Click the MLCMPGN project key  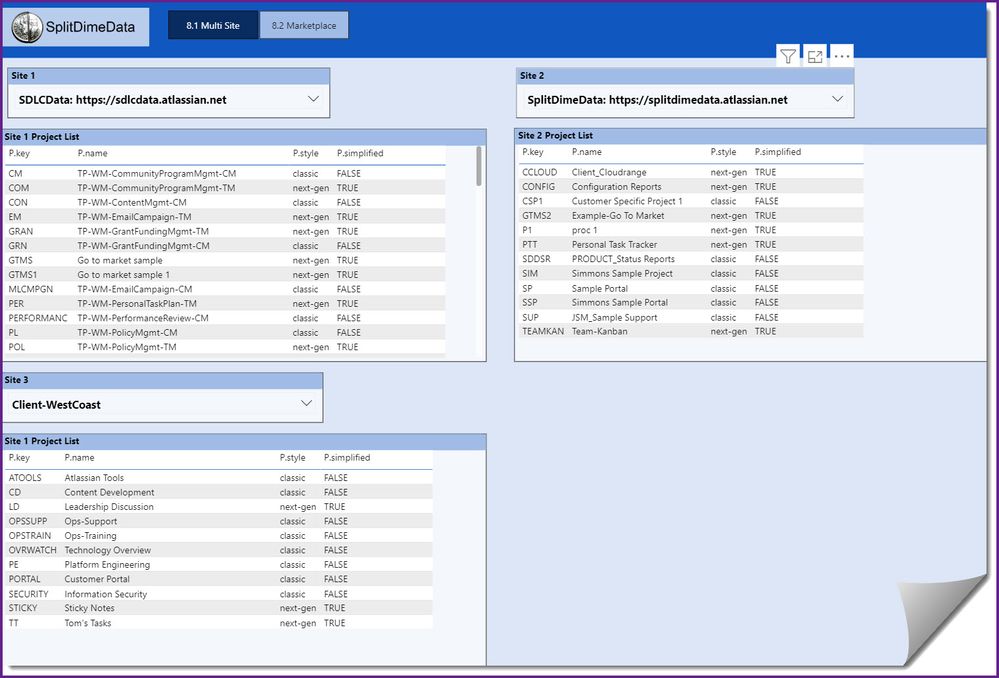(x=31, y=289)
